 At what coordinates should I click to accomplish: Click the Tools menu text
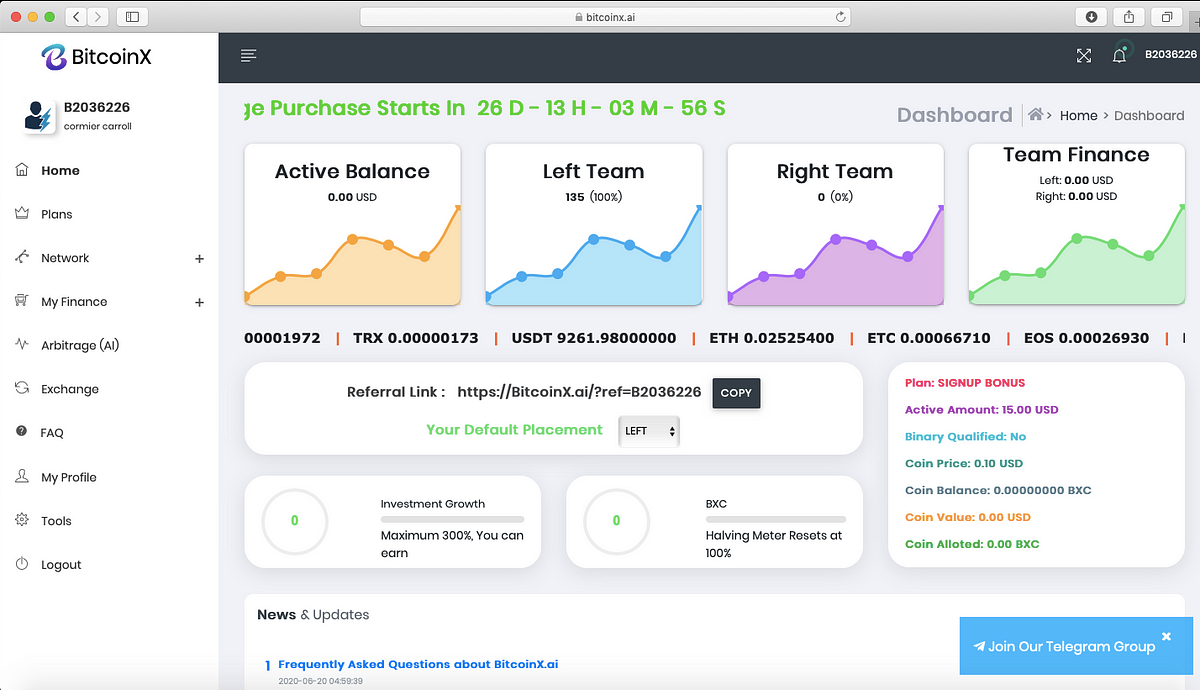[56, 521]
